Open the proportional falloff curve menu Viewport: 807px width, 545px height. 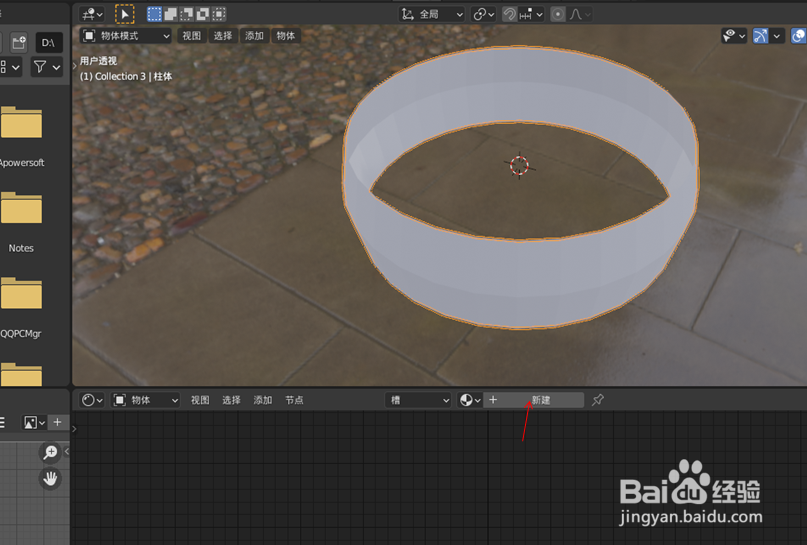580,14
